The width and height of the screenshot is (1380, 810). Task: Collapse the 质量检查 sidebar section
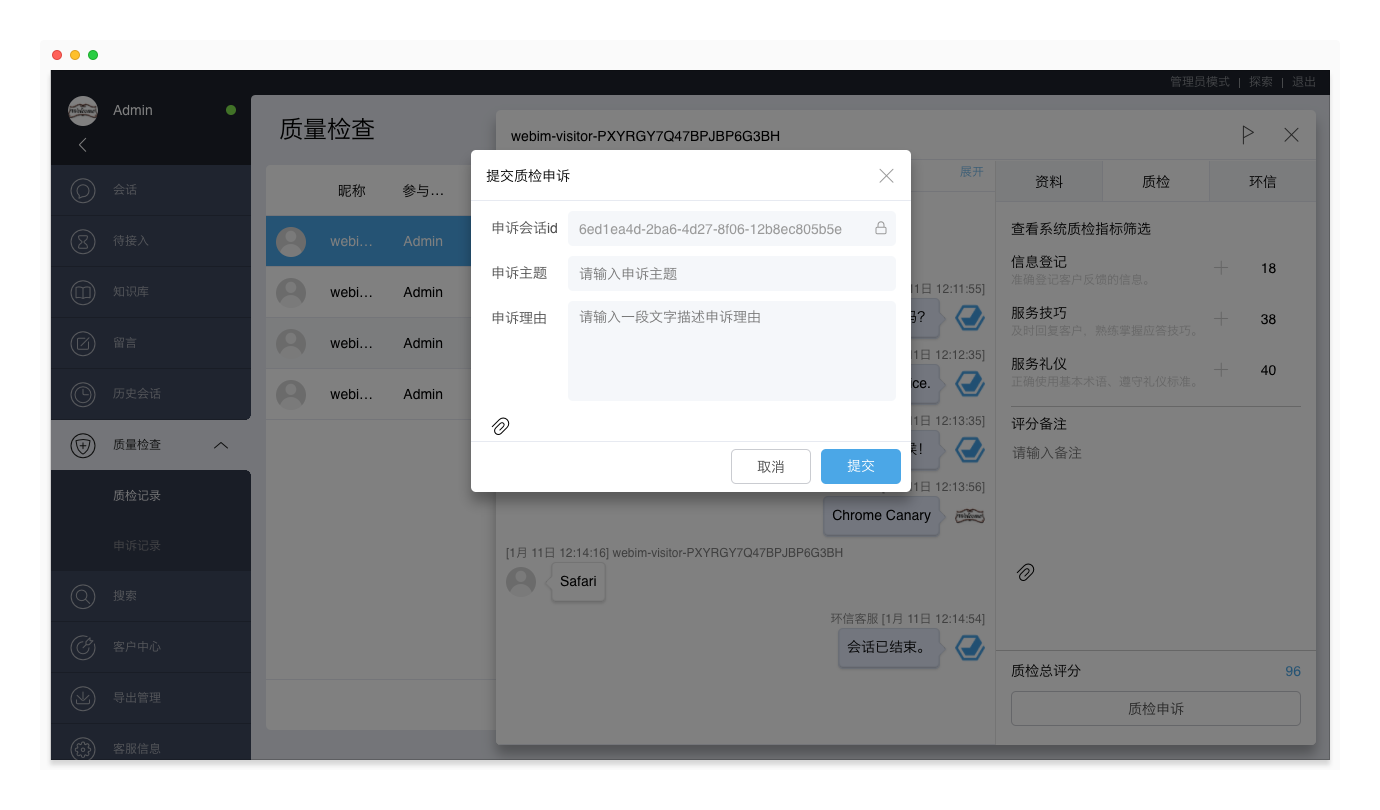pos(222,445)
